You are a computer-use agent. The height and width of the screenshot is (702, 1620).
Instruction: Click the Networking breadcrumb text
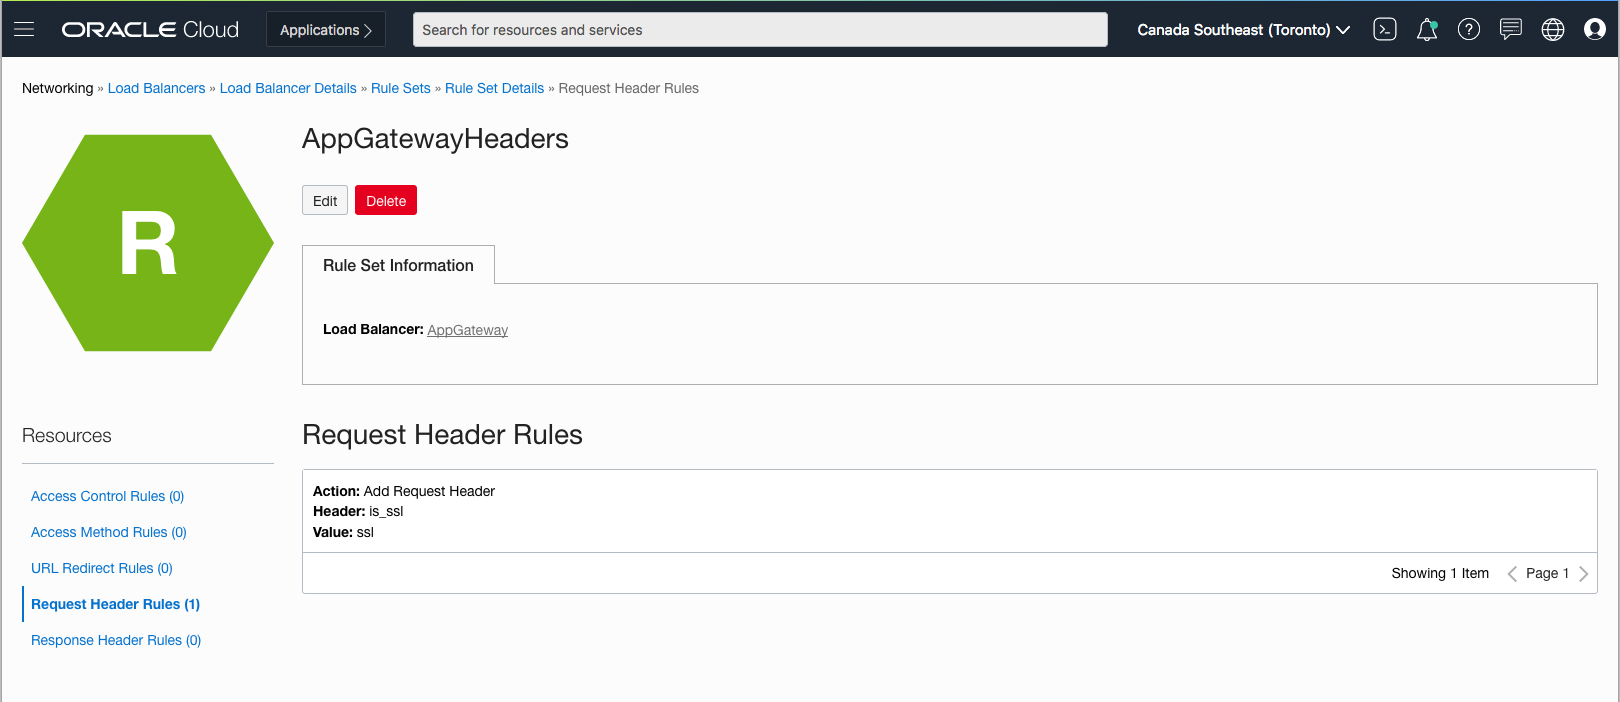tap(57, 88)
